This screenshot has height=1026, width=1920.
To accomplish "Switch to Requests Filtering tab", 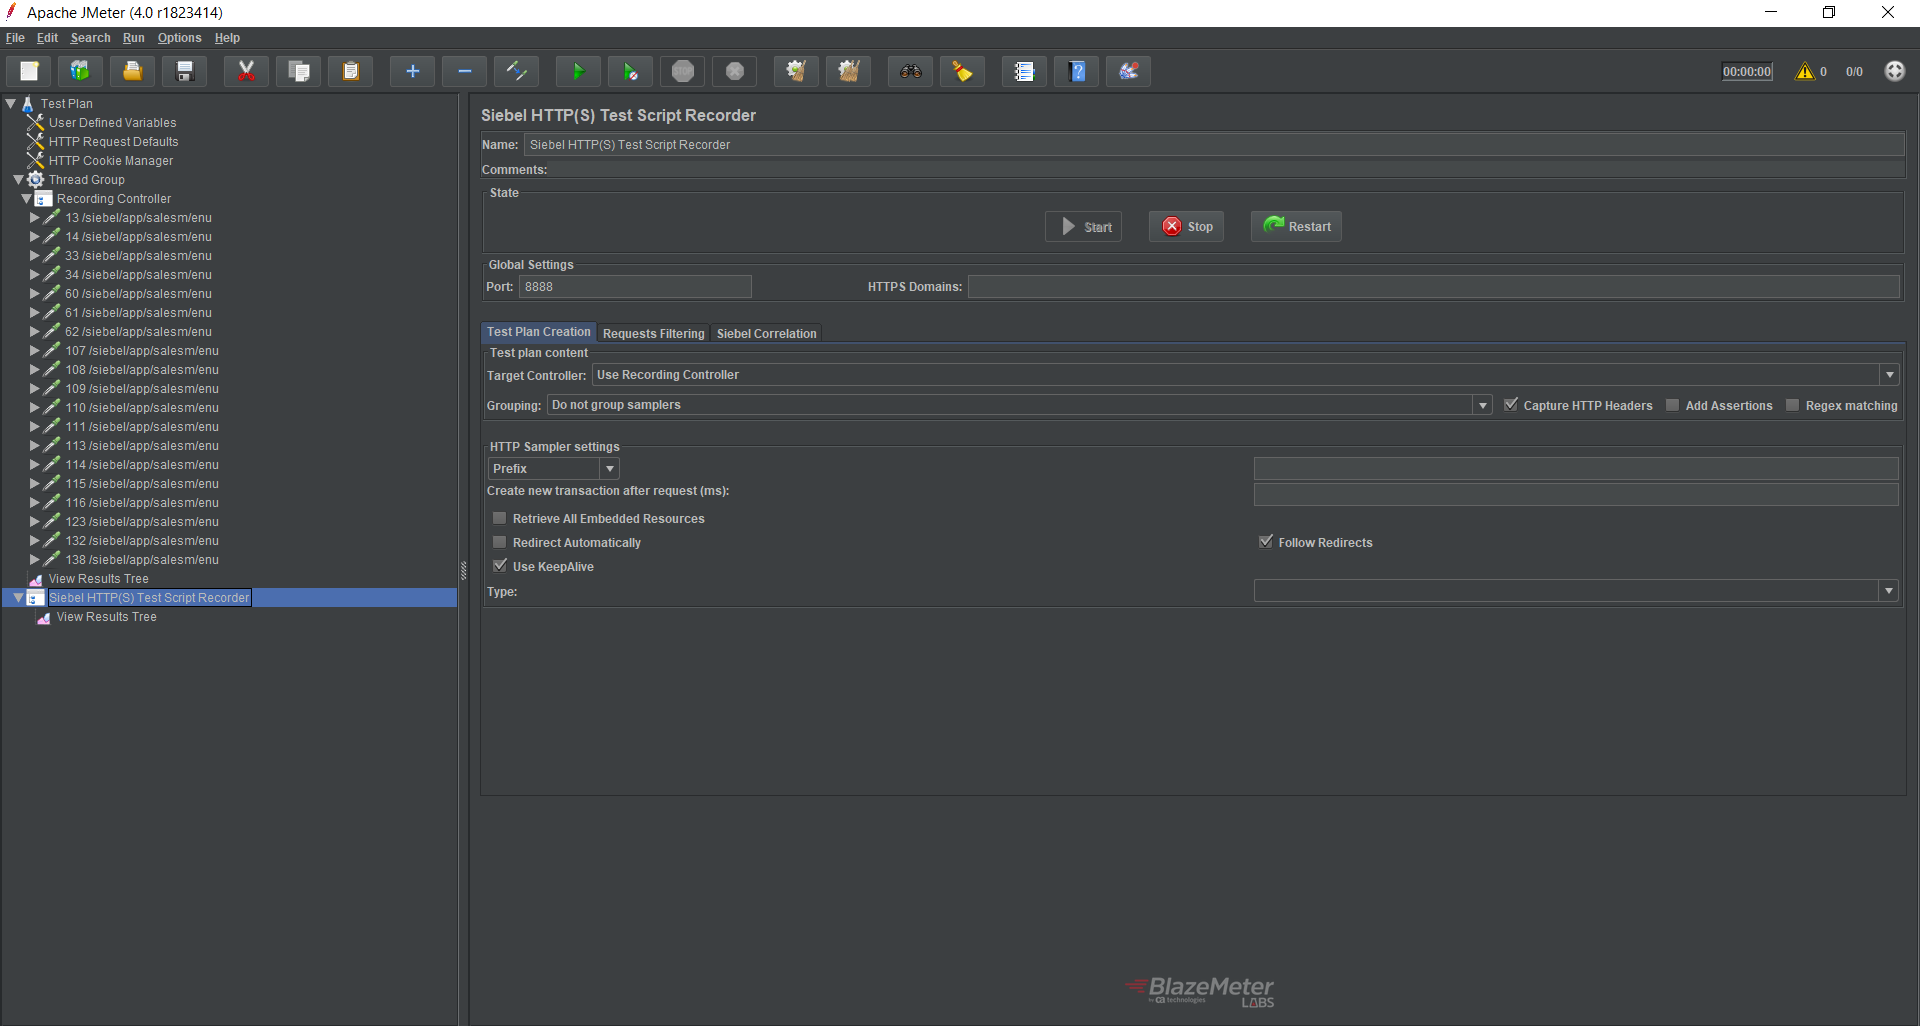I will (653, 333).
